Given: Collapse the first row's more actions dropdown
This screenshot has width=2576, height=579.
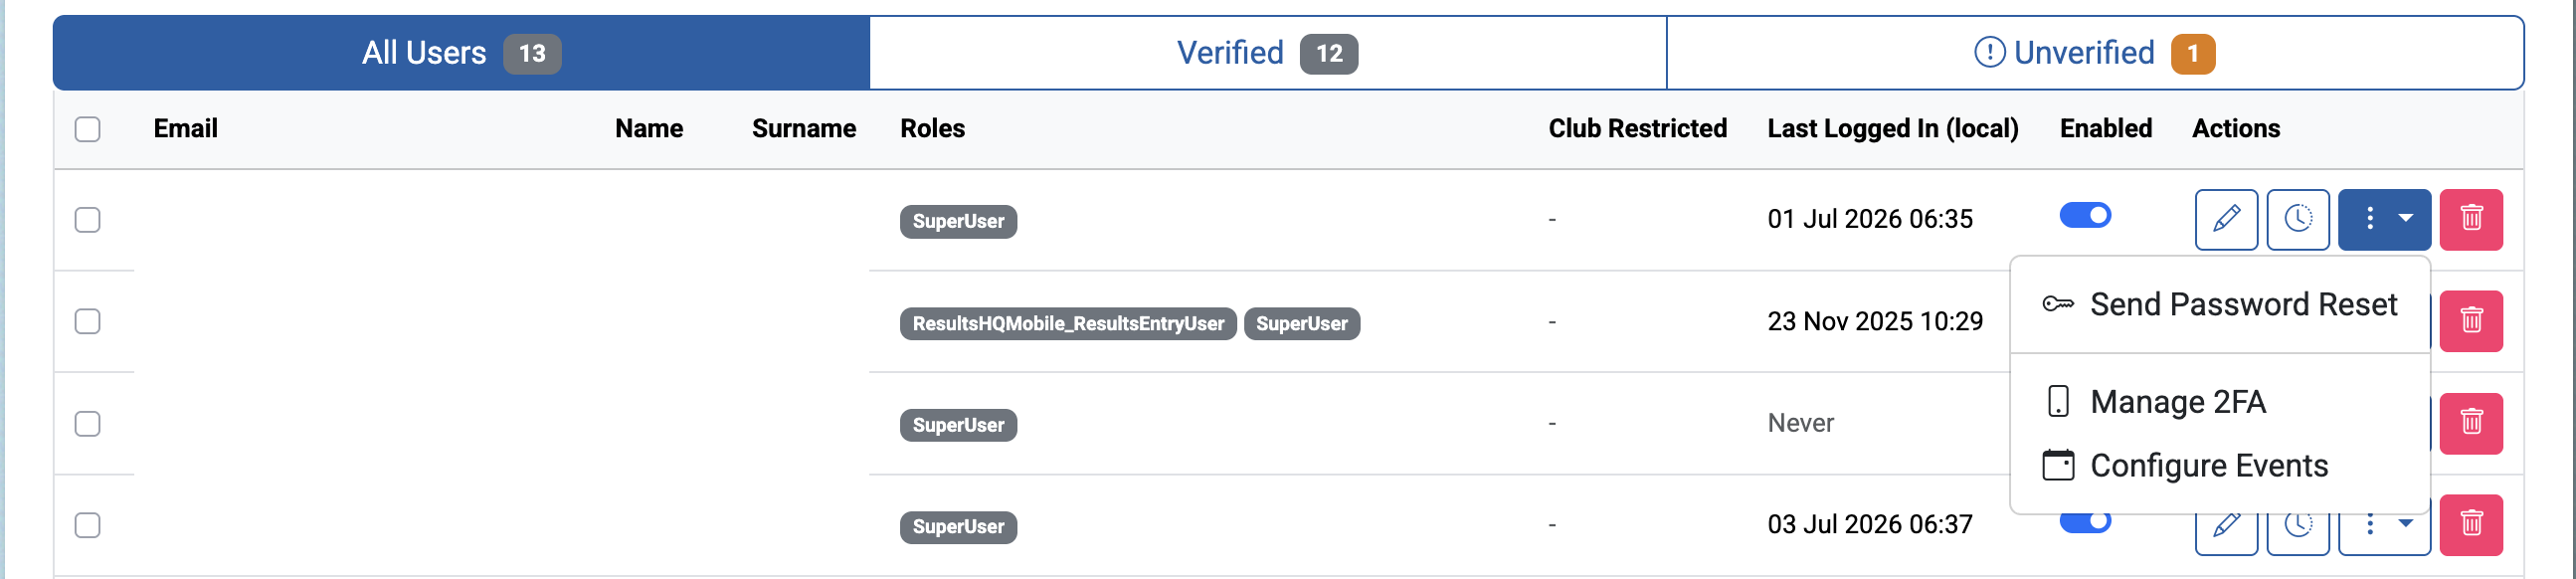Looking at the screenshot, I should tap(2384, 219).
